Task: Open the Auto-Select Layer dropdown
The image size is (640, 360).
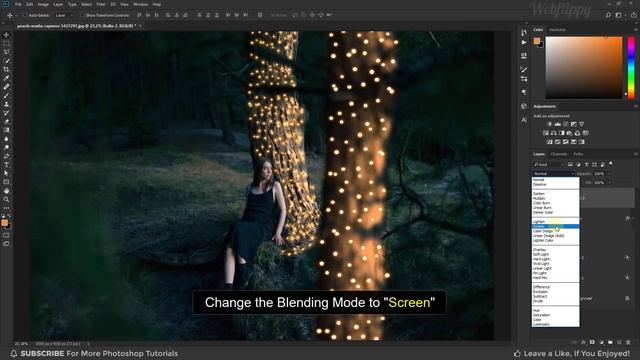Action: coord(64,15)
